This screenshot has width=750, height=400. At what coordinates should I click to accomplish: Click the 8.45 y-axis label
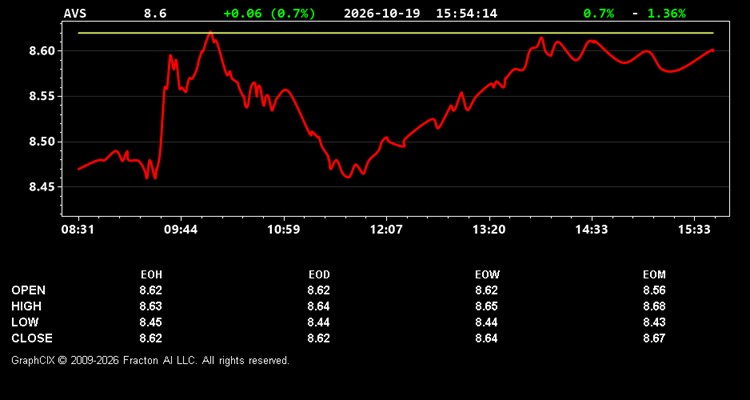(43, 187)
